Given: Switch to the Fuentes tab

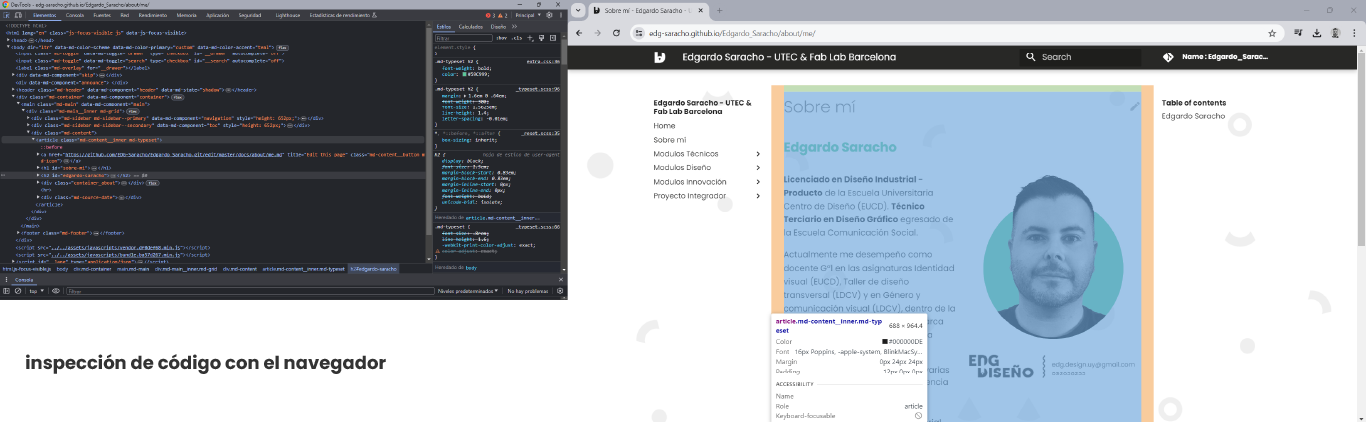Looking at the screenshot, I should [x=102, y=15].
